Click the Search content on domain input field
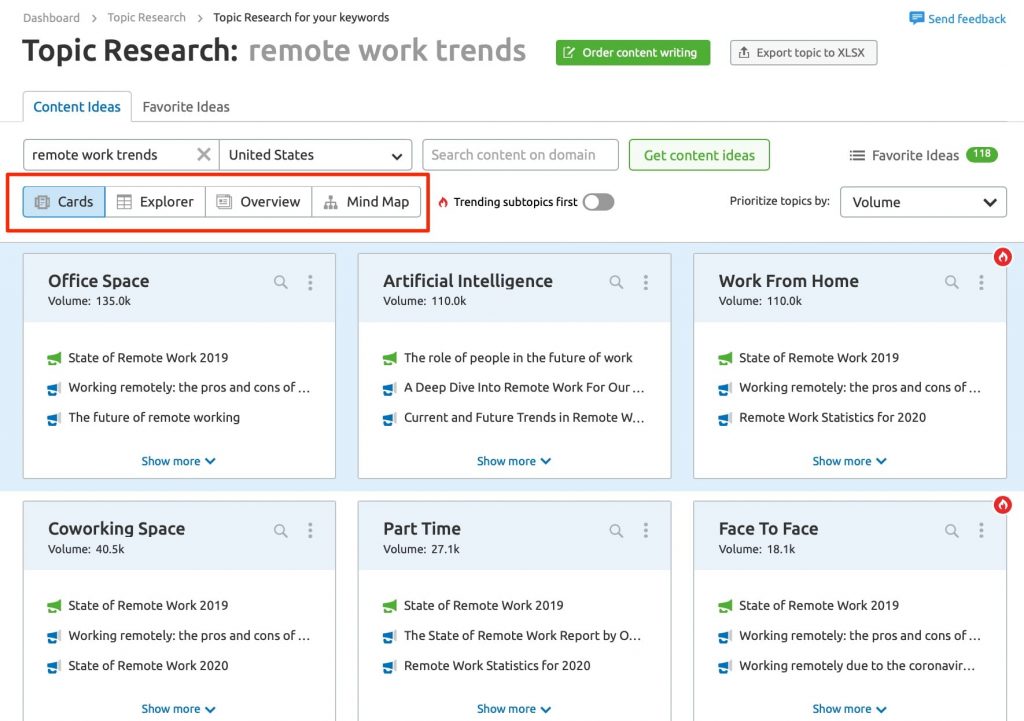Screen dimensions: 1024x721 coord(519,155)
